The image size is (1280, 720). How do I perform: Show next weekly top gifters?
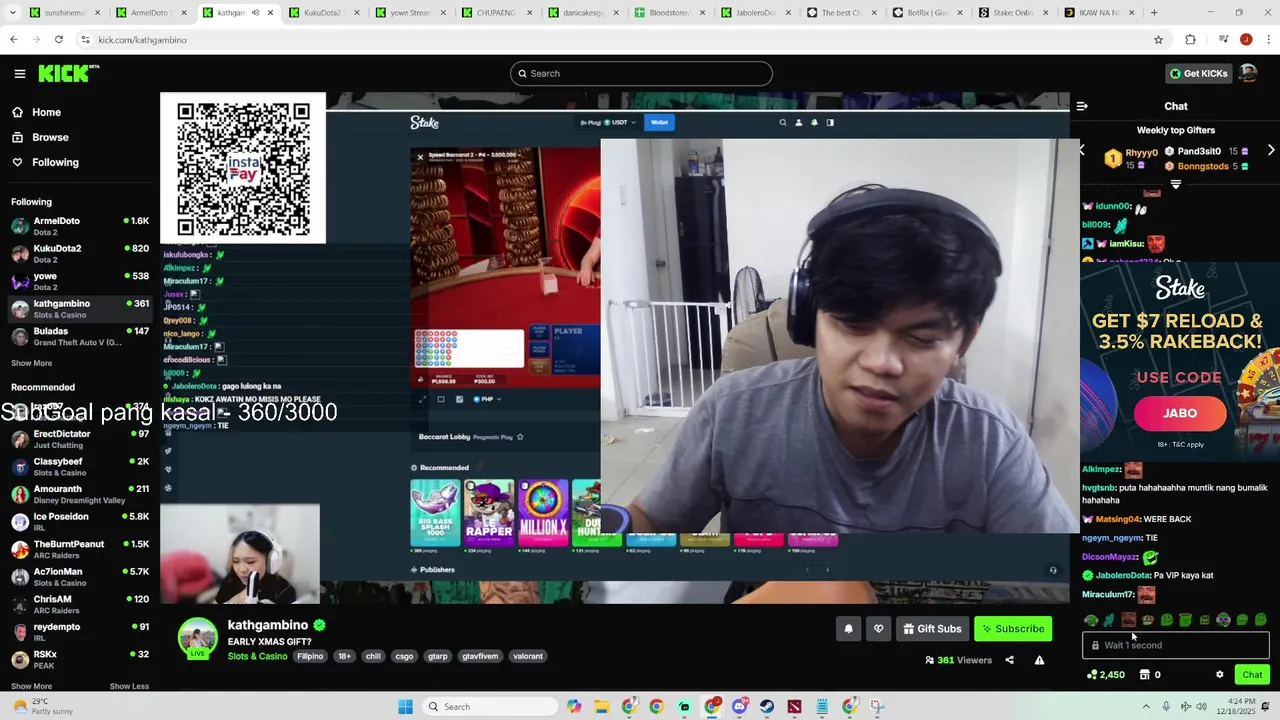tap(1271, 150)
